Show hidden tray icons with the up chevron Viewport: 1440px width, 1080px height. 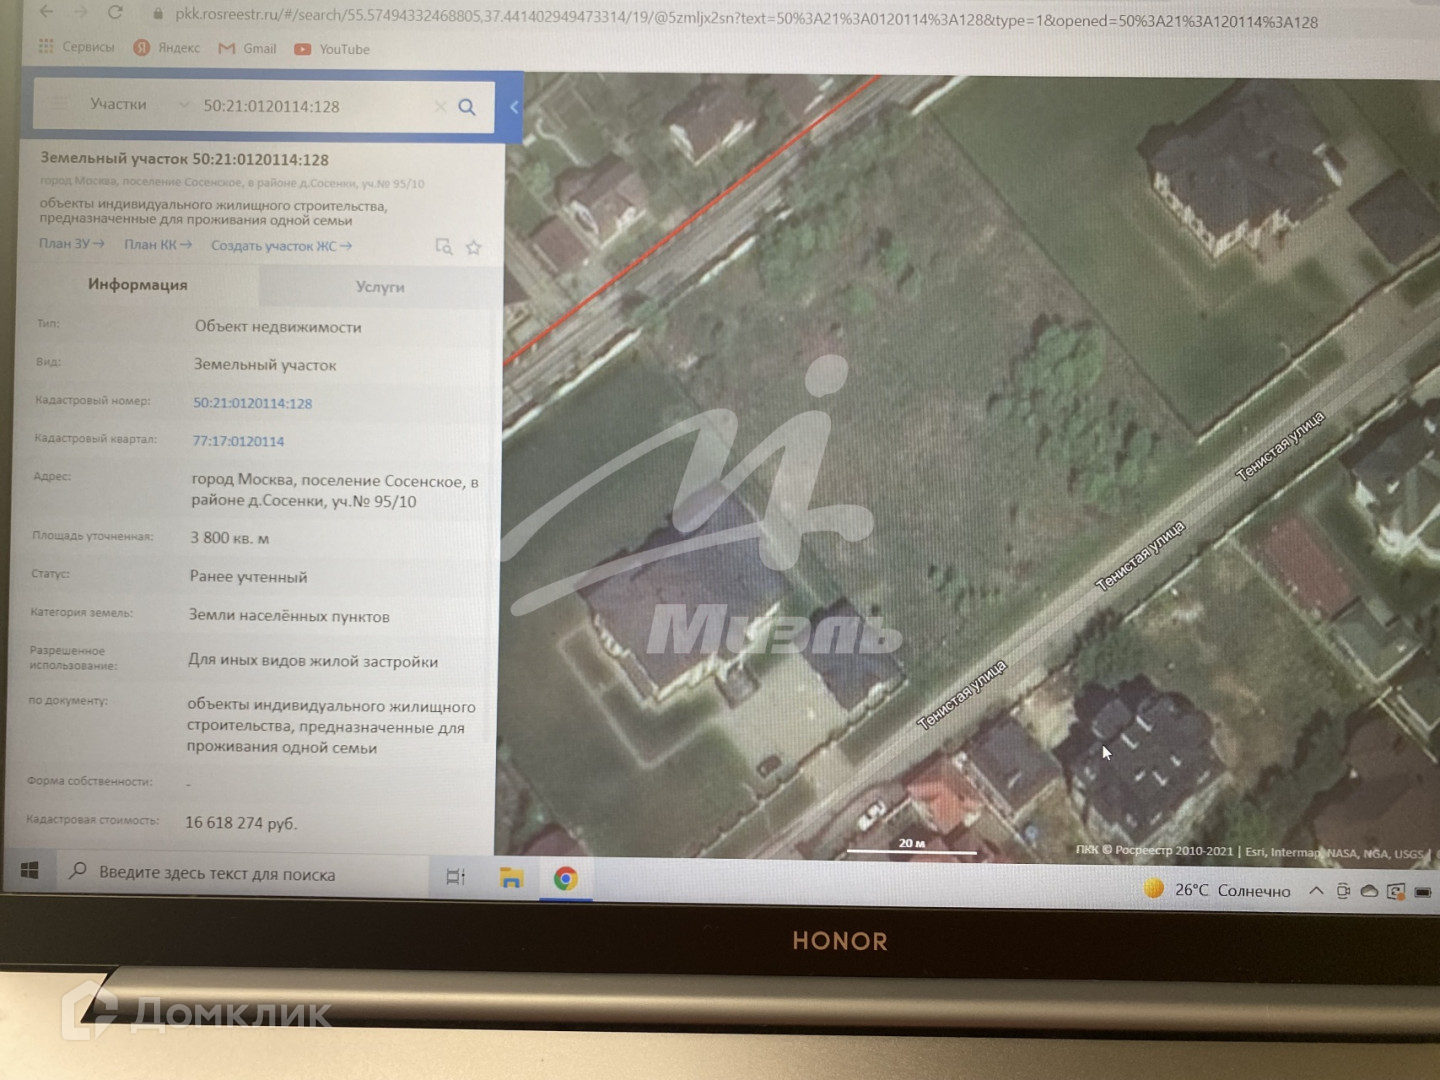1316,891
